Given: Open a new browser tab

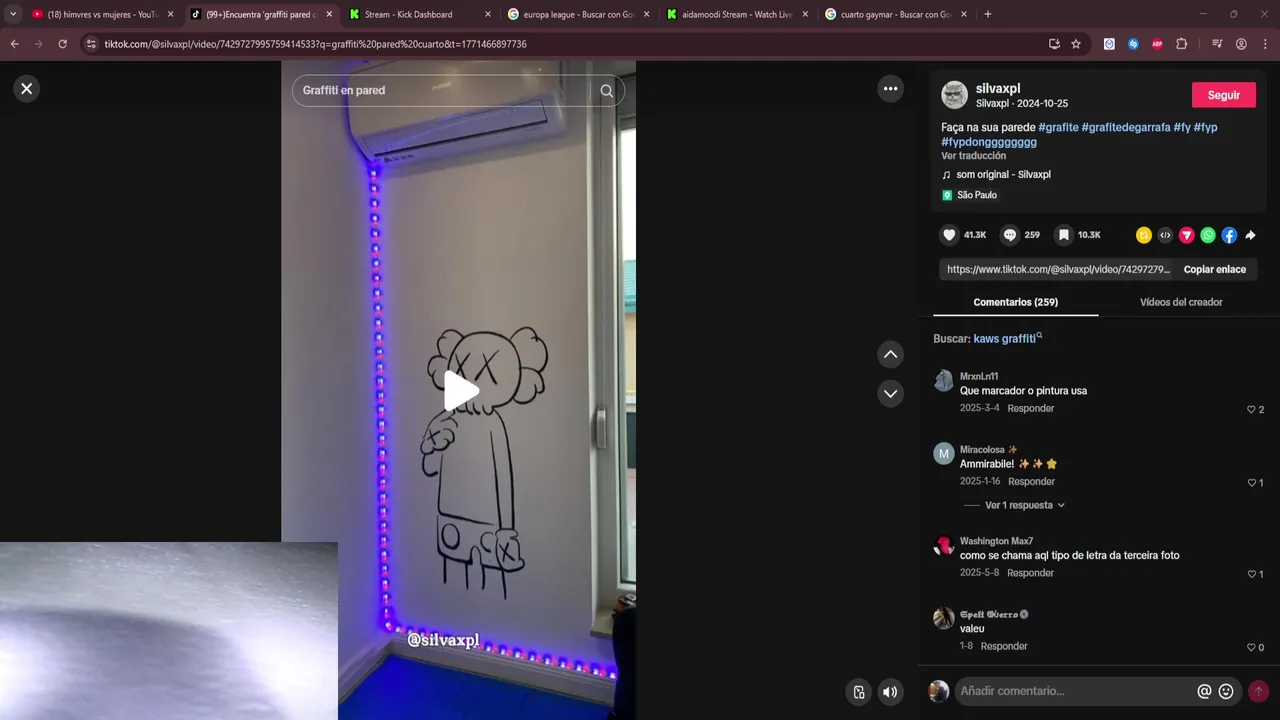Looking at the screenshot, I should 988,15.
